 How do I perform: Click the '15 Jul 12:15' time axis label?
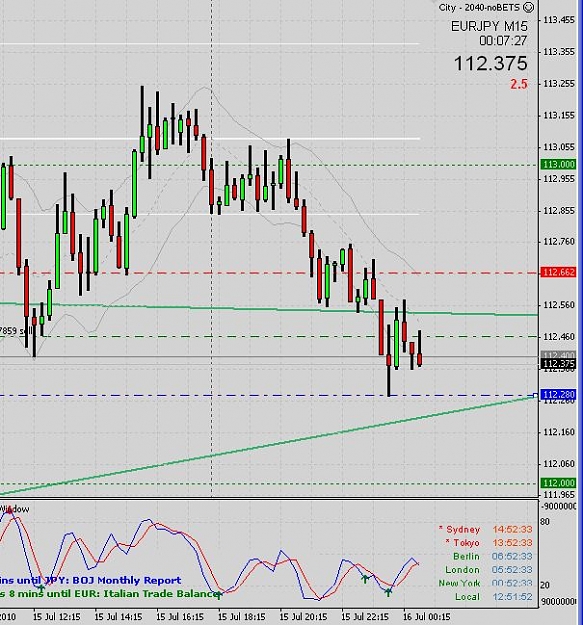coord(57,617)
